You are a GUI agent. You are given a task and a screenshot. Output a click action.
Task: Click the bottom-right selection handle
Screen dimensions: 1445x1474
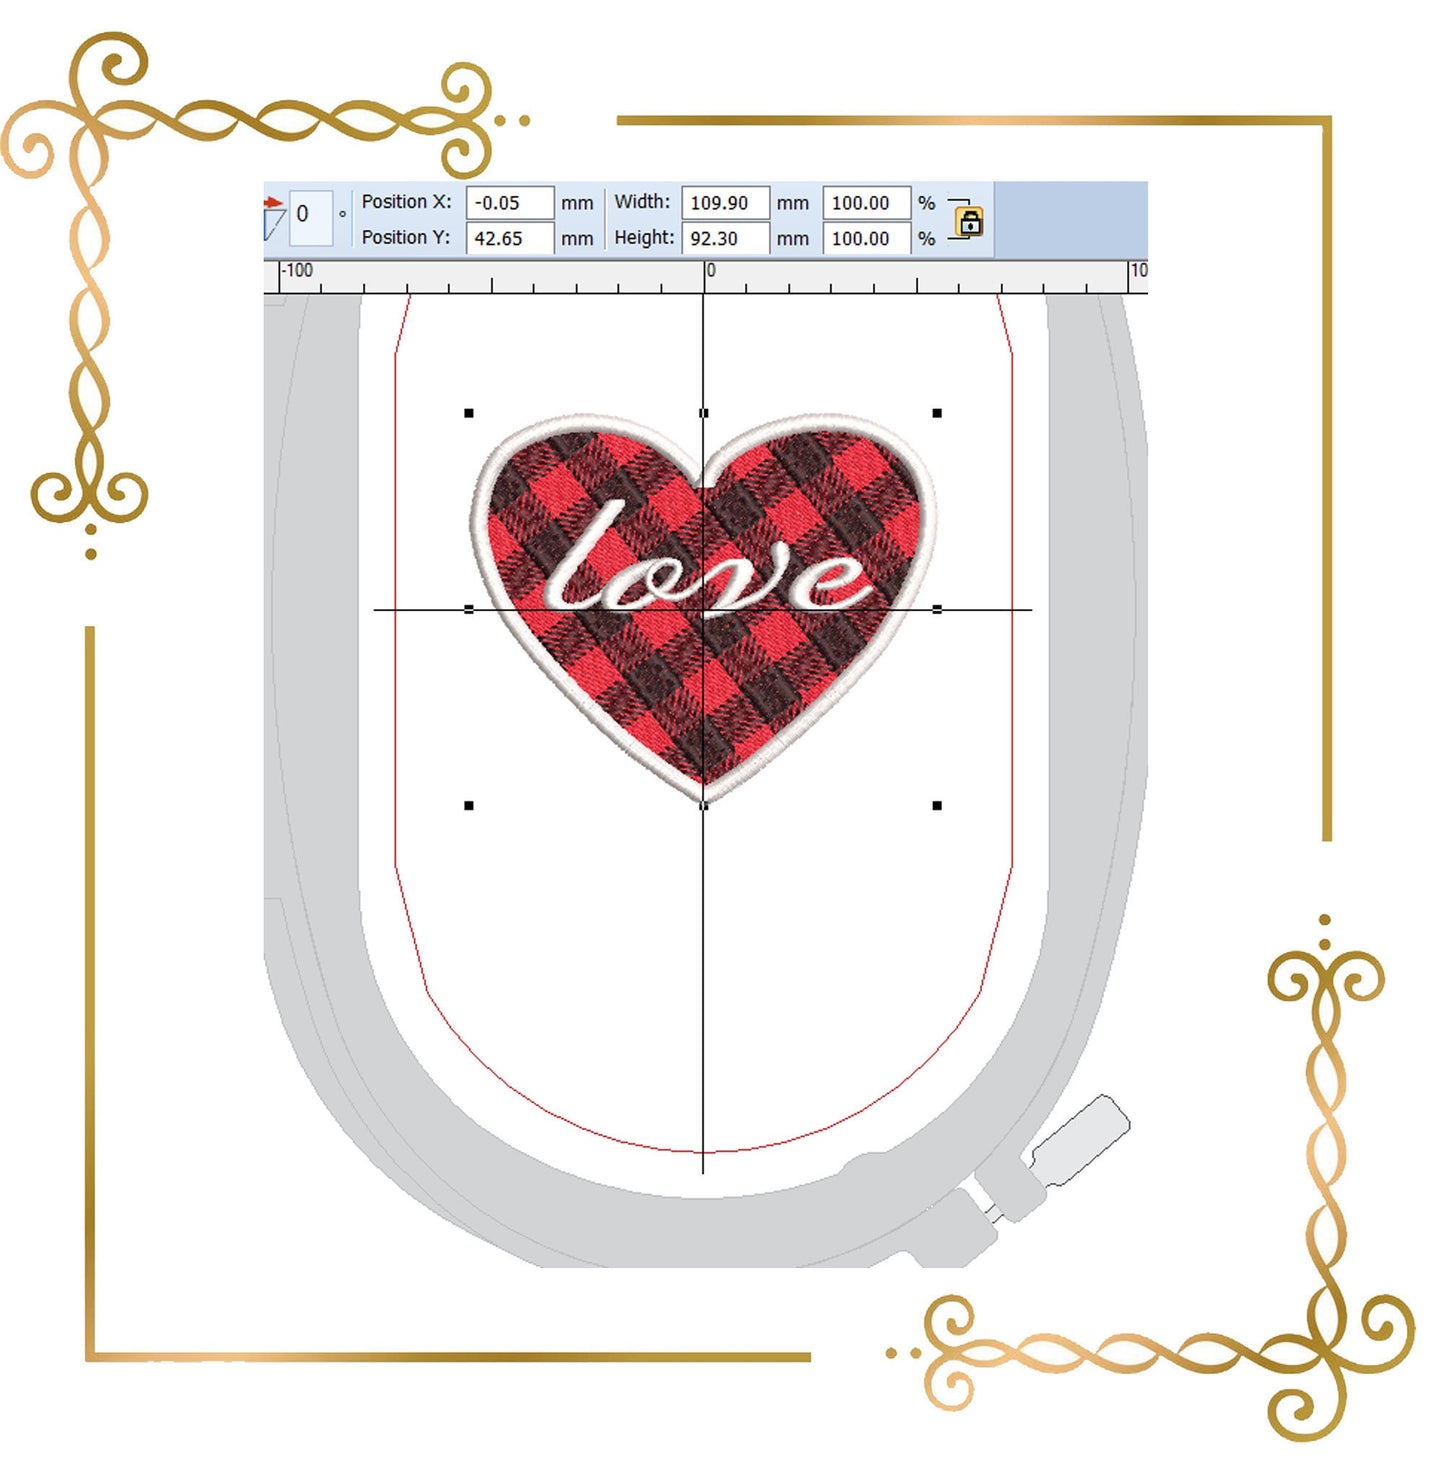[x=937, y=805]
